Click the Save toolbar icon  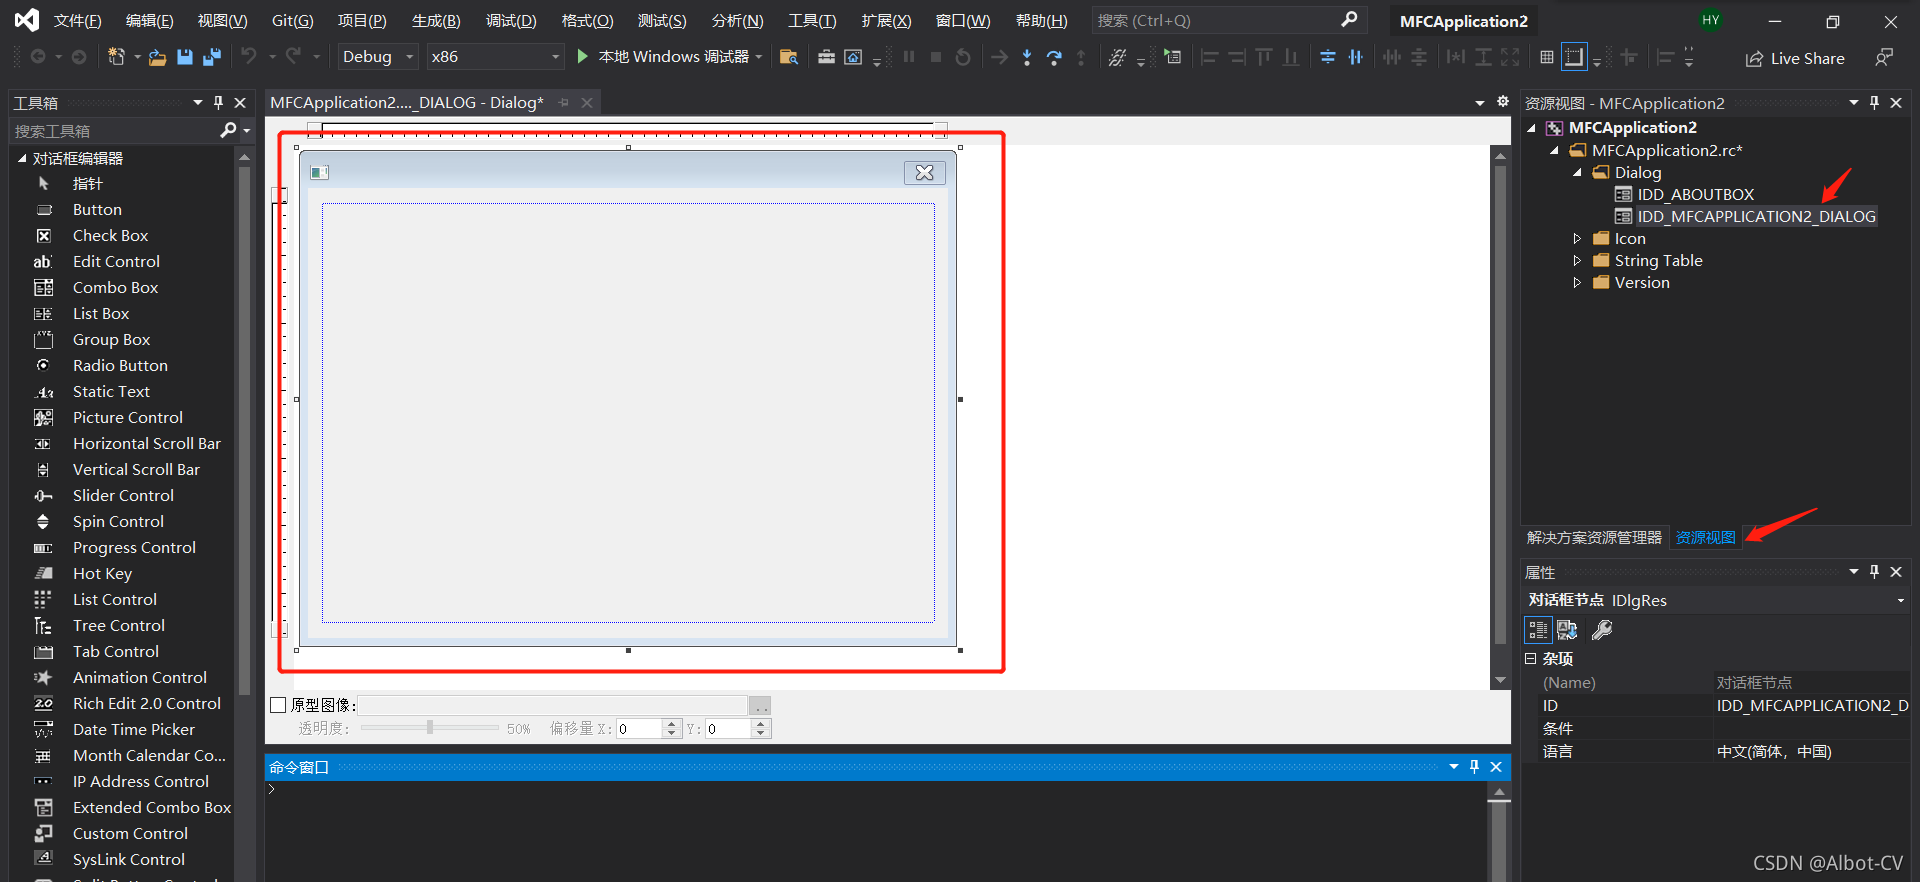pos(184,57)
